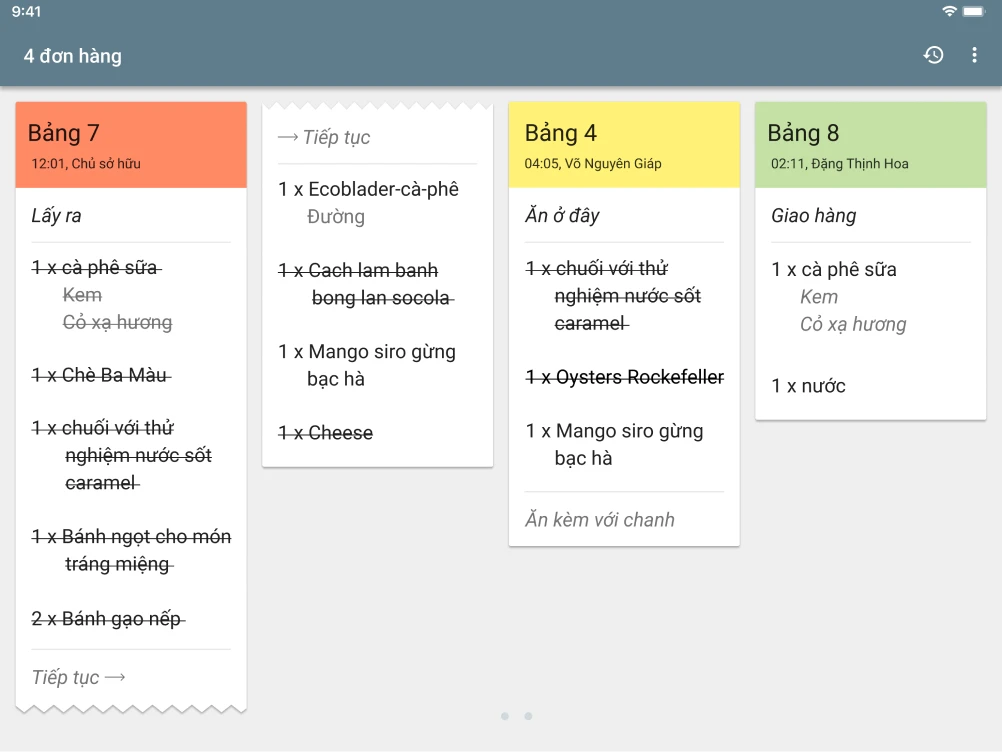Open order history clock icon
This screenshot has height=752, width=1002.
pos(933,55)
